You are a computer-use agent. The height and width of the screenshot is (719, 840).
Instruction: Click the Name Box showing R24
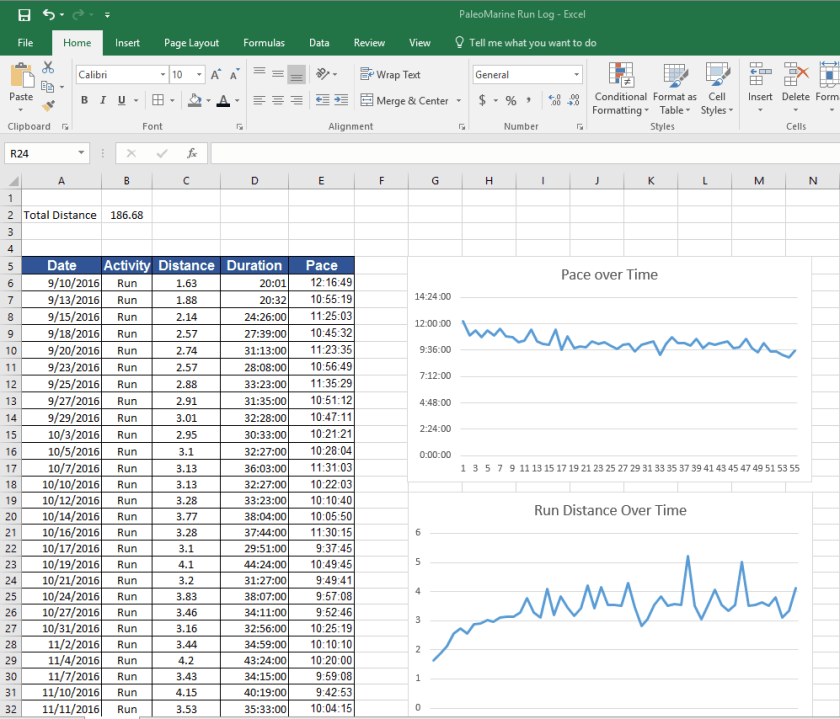click(40, 153)
